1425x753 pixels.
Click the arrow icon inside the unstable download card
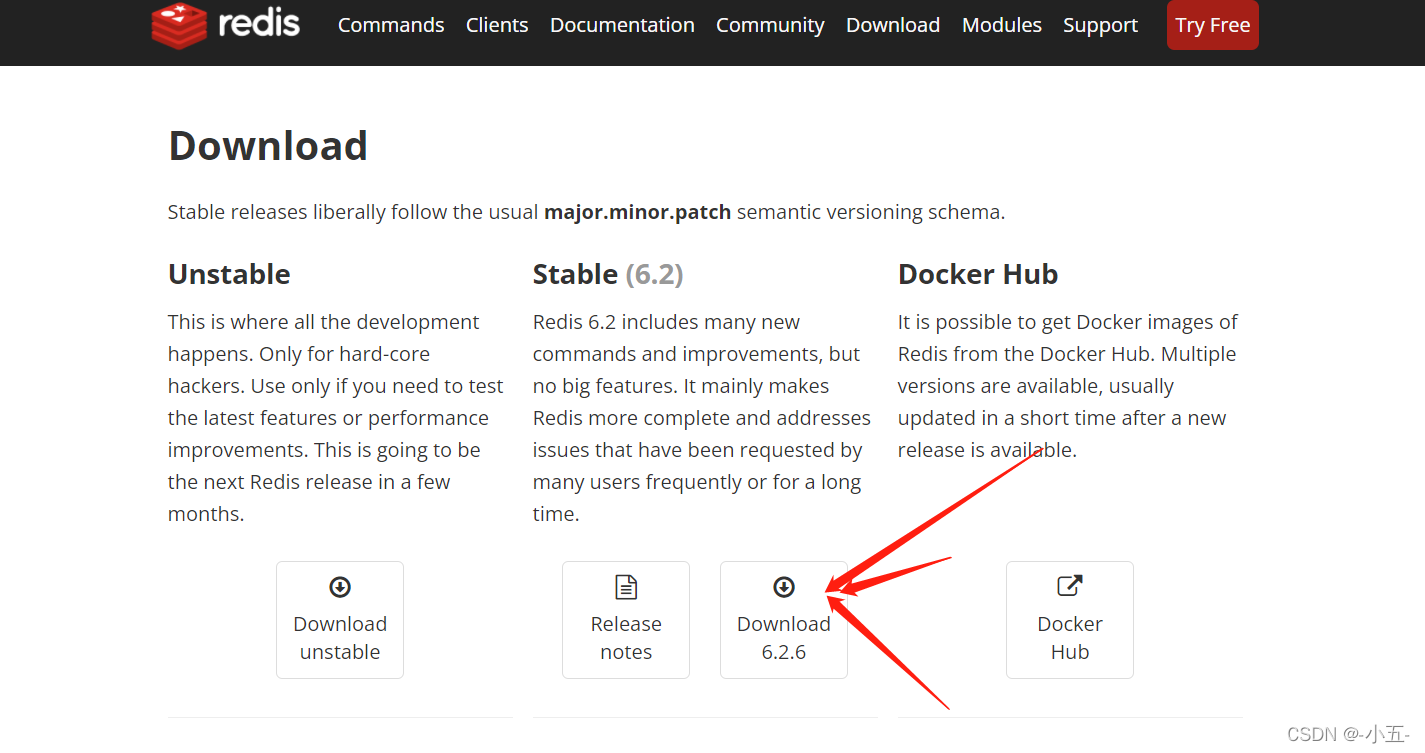pyautogui.click(x=340, y=587)
